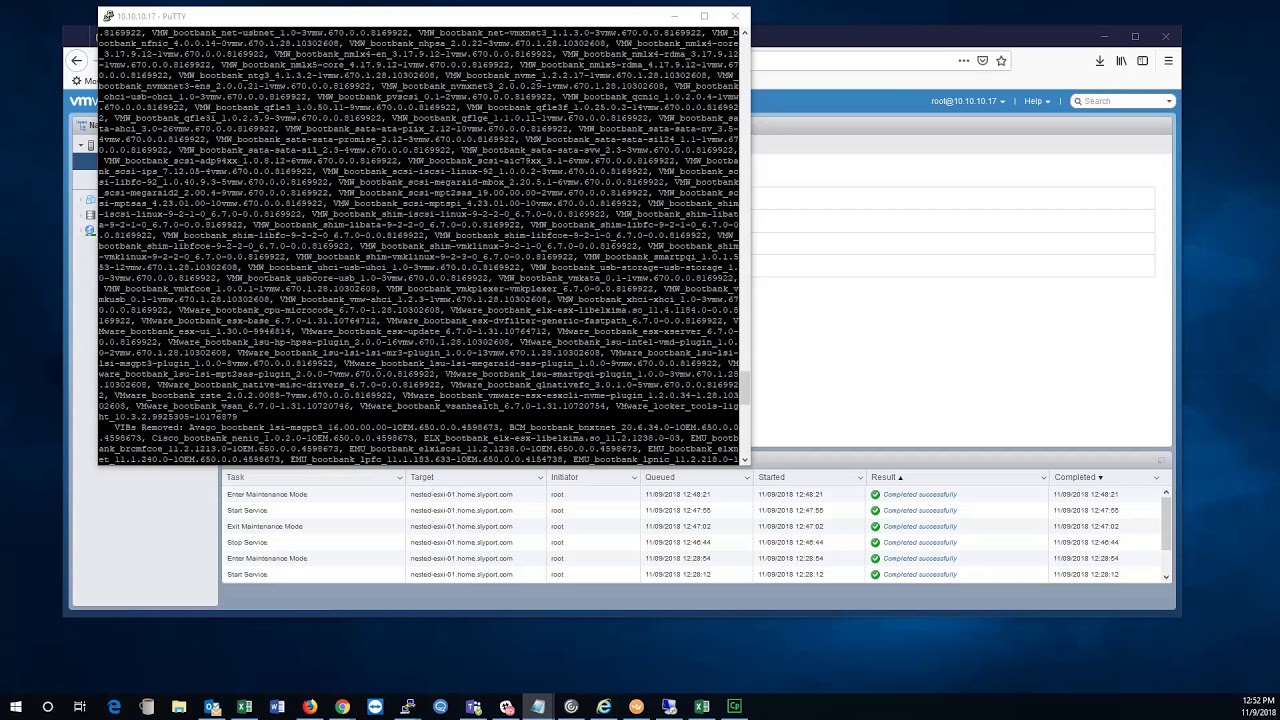Open Completed column filter dropdown
1280x720 pixels.
tap(1156, 478)
